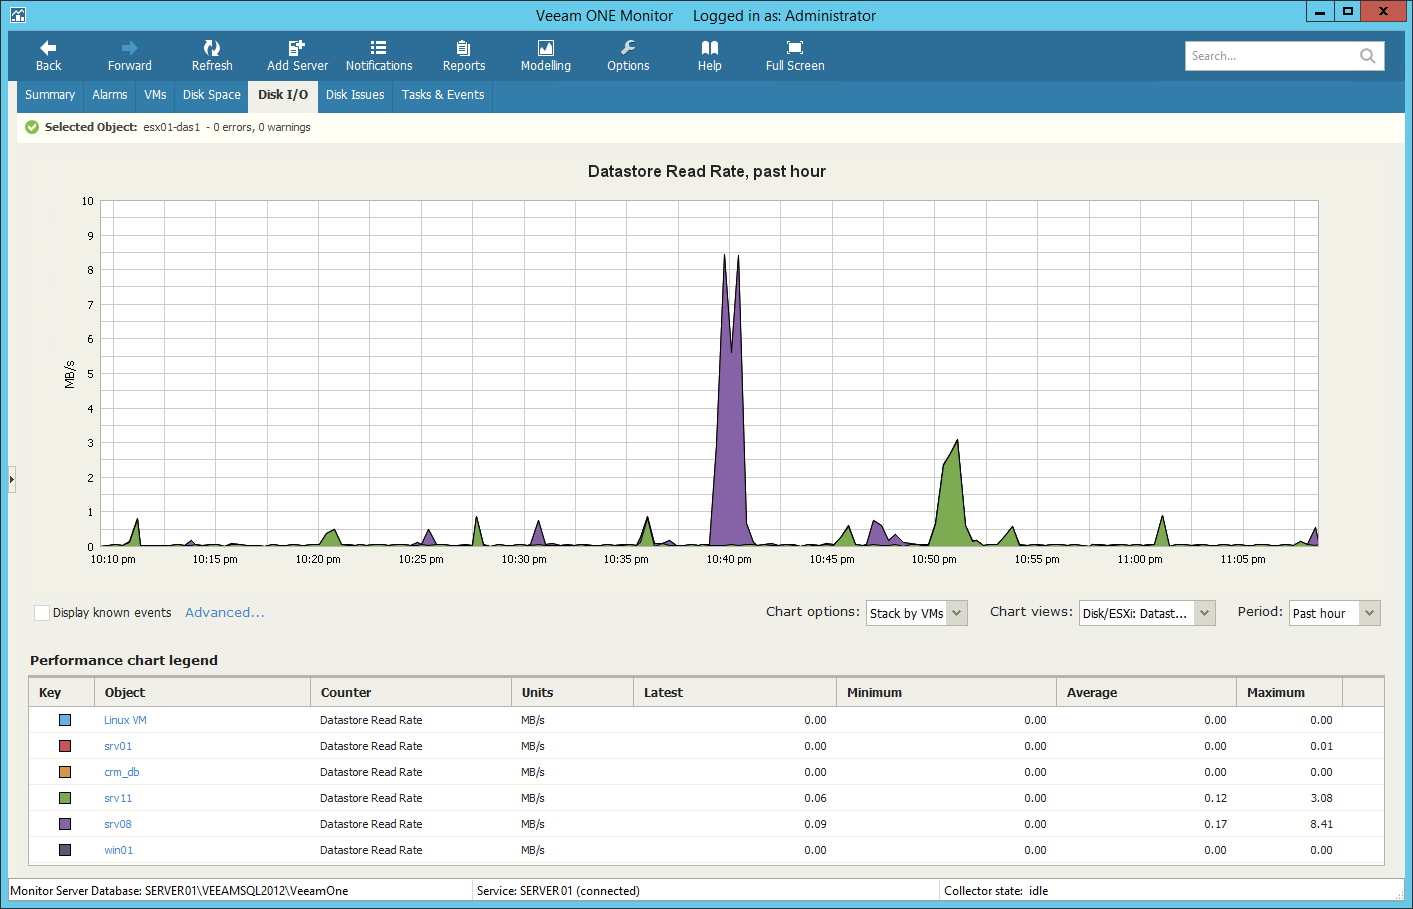
Task: Open Add Server wizard
Action: click(x=297, y=56)
